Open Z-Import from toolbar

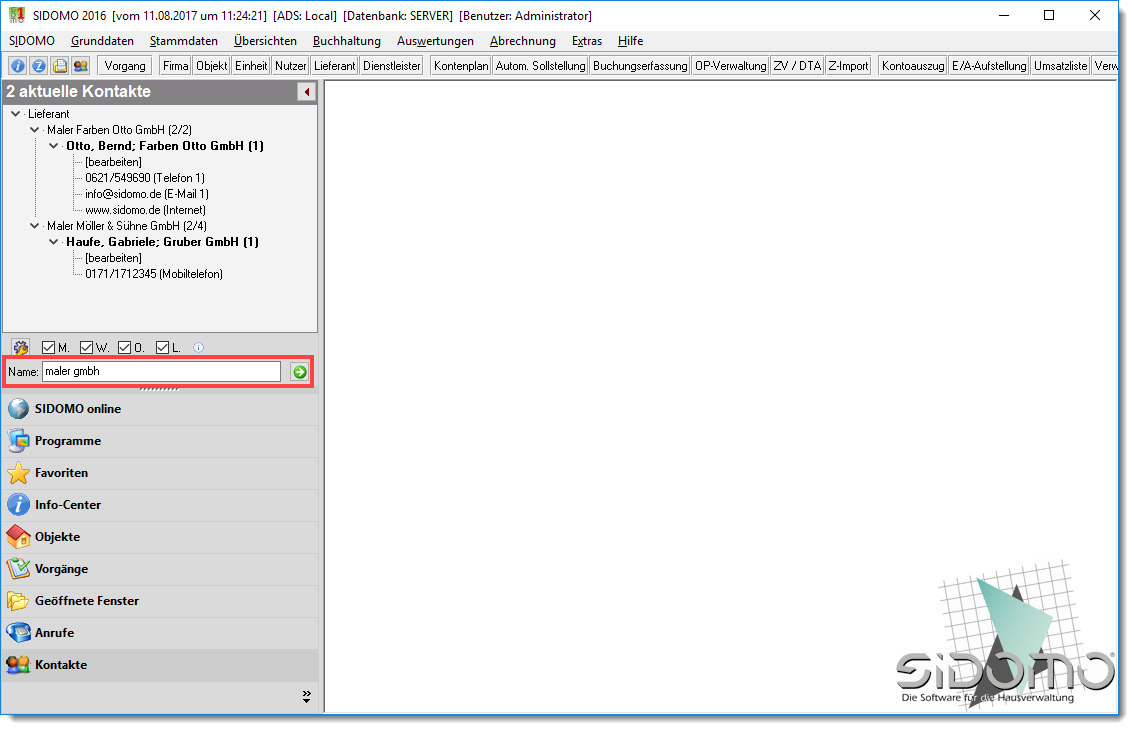tap(848, 66)
